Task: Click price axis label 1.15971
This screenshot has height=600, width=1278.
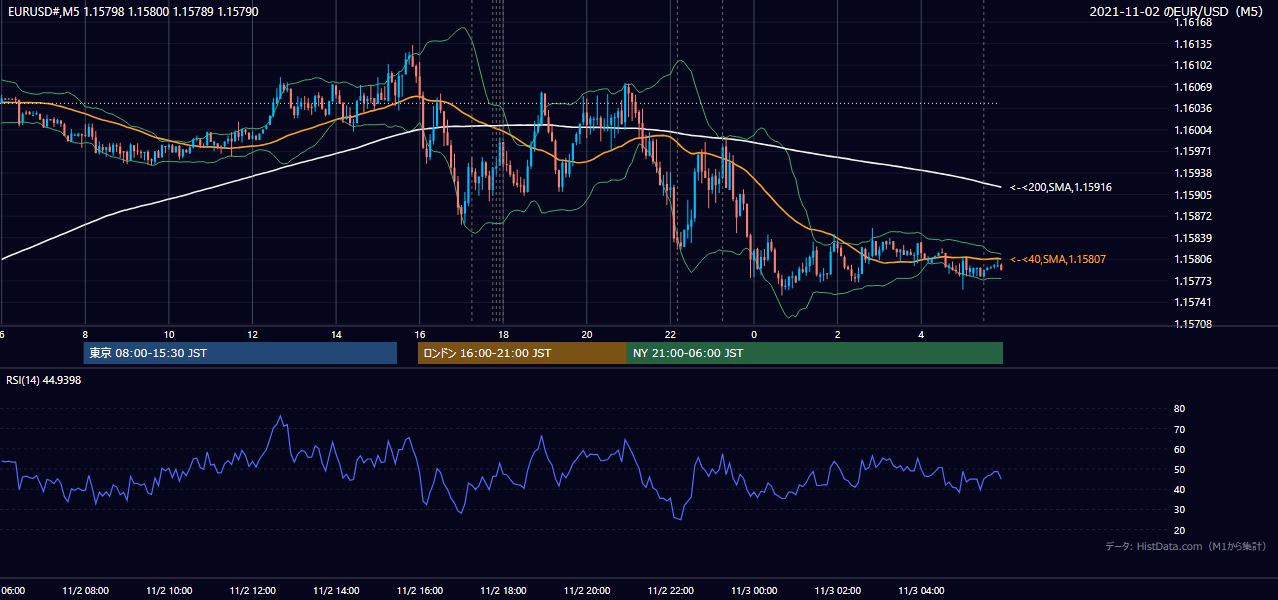Action: click(x=1193, y=151)
